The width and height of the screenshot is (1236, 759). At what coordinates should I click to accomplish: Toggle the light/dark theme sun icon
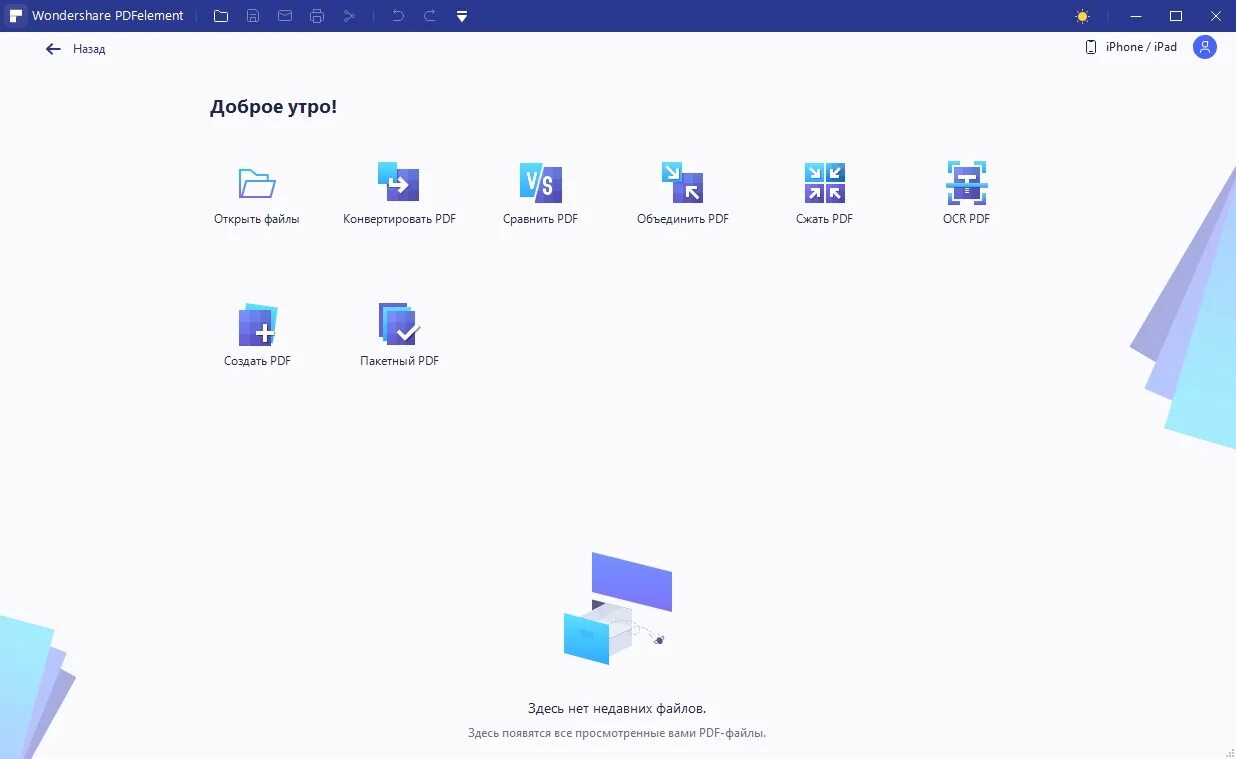pyautogui.click(x=1081, y=15)
